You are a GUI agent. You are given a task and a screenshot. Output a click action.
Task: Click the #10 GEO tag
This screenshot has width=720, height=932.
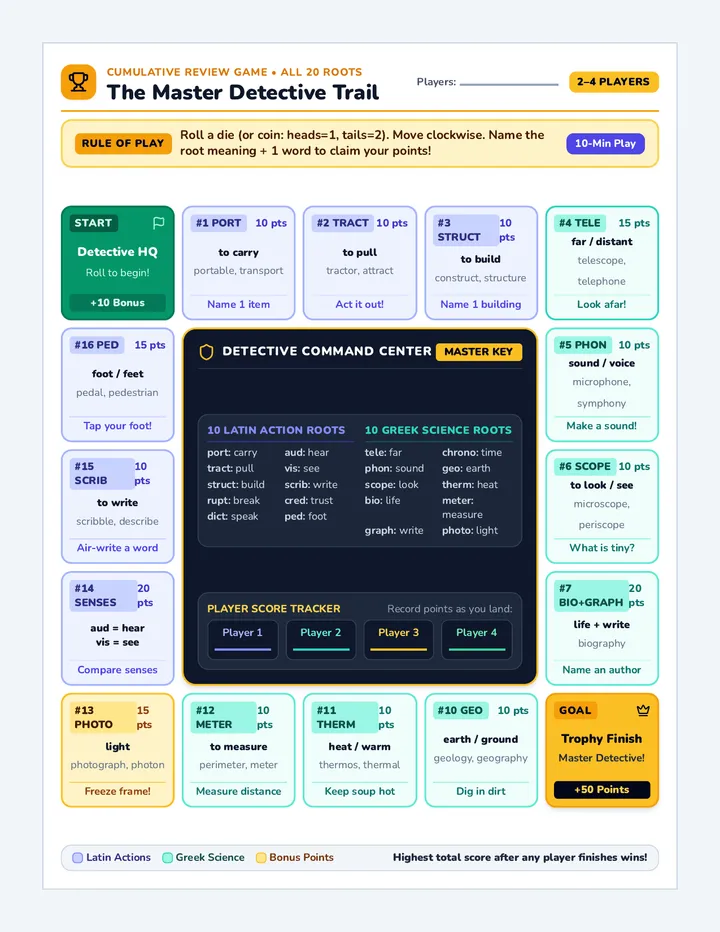pos(461,710)
